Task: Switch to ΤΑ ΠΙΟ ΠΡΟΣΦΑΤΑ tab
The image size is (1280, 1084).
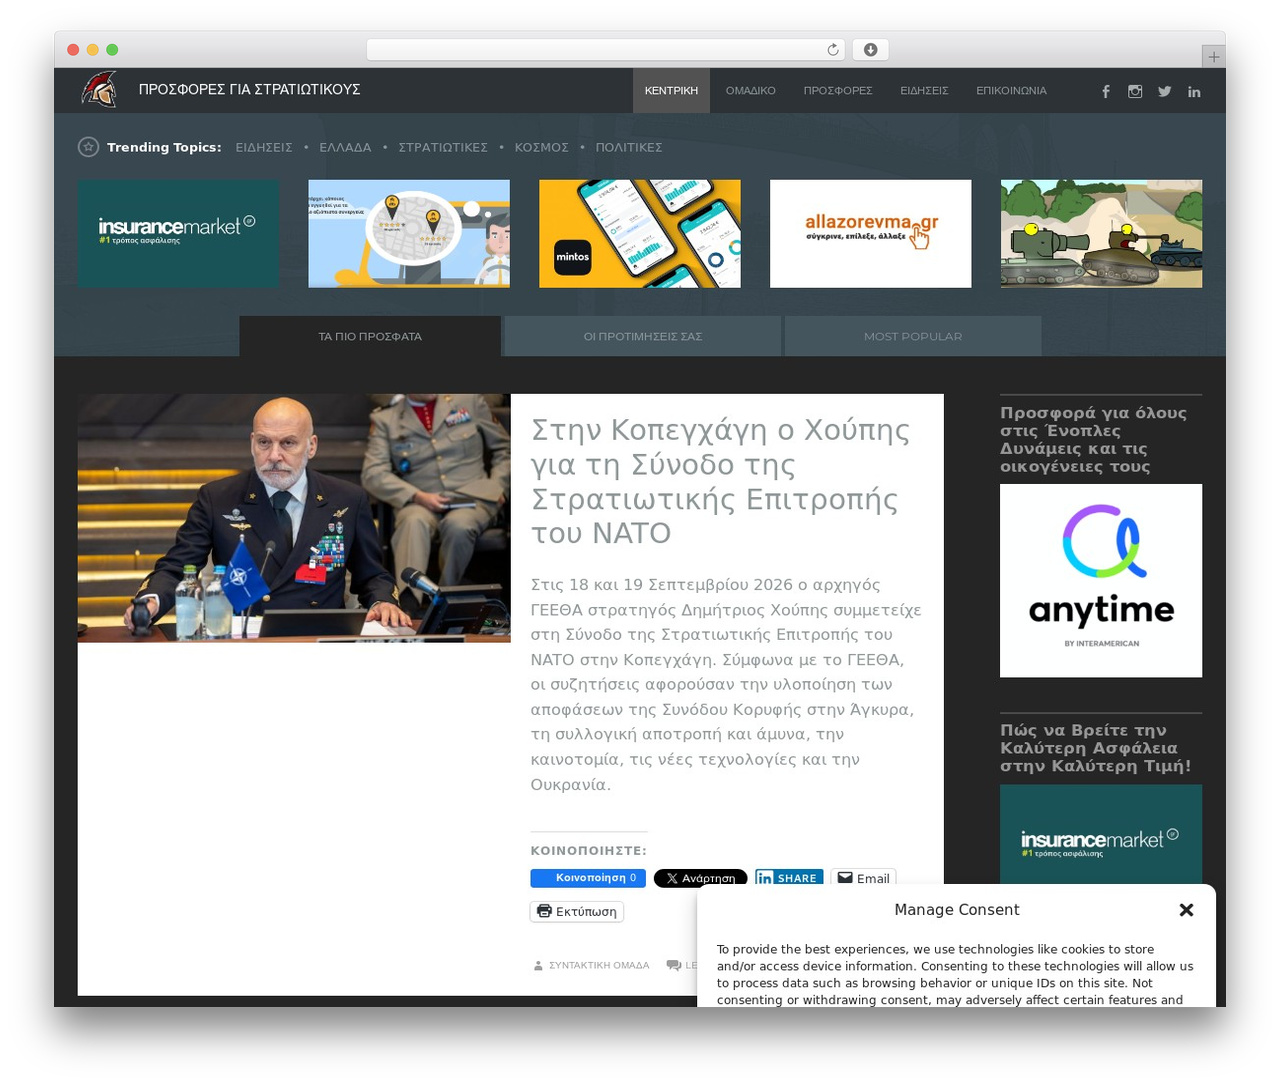Action: (x=370, y=336)
